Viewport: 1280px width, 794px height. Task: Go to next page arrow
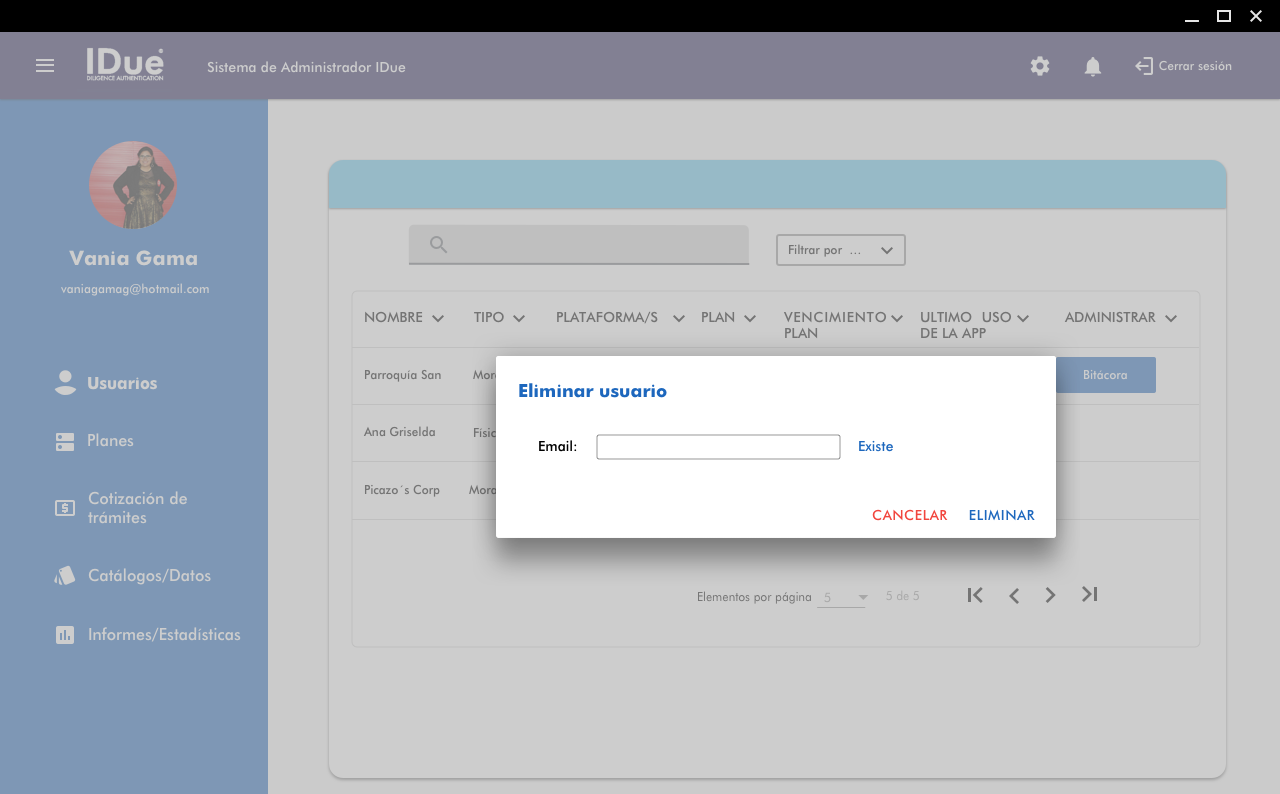click(x=1050, y=595)
